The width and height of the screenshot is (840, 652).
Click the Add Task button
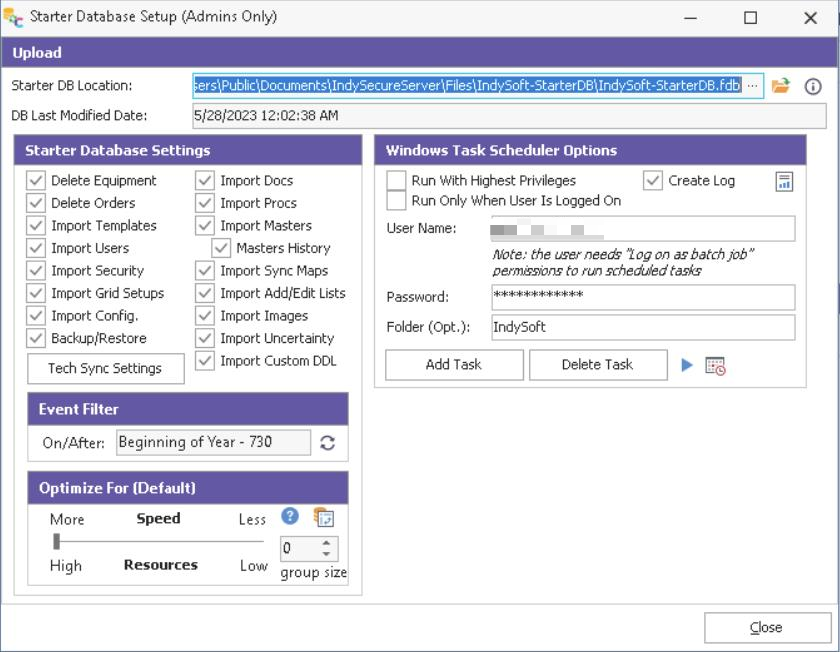tap(454, 365)
